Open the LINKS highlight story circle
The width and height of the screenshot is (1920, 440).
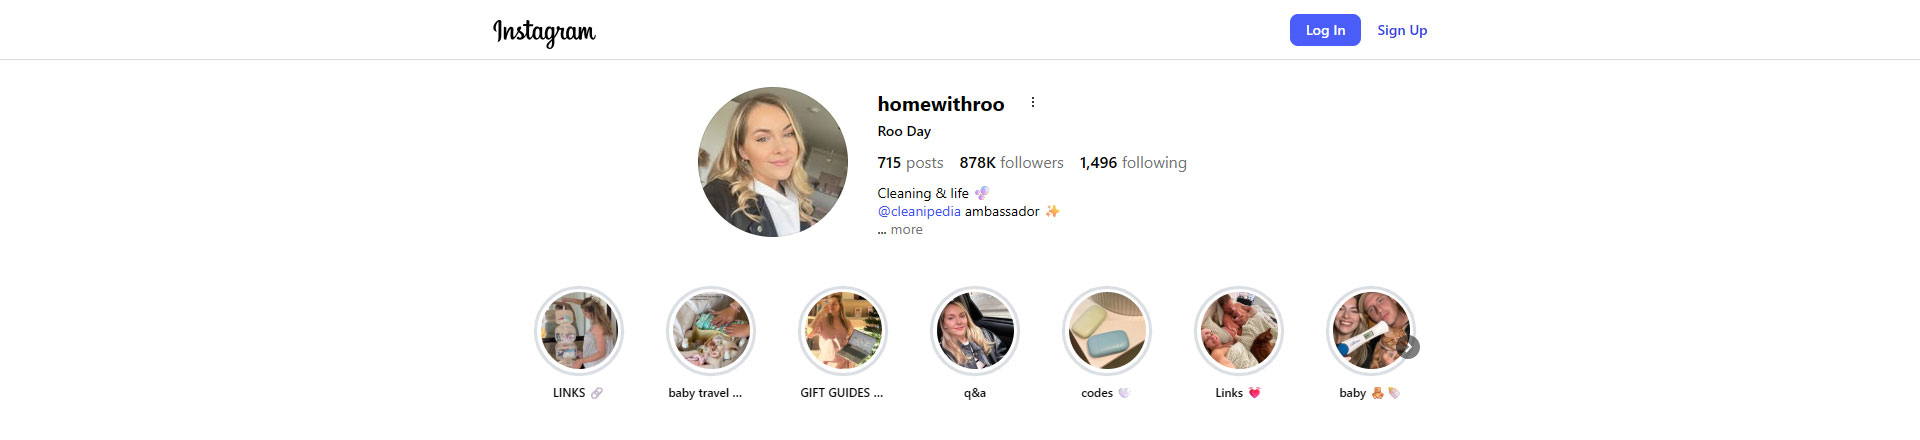click(x=579, y=331)
